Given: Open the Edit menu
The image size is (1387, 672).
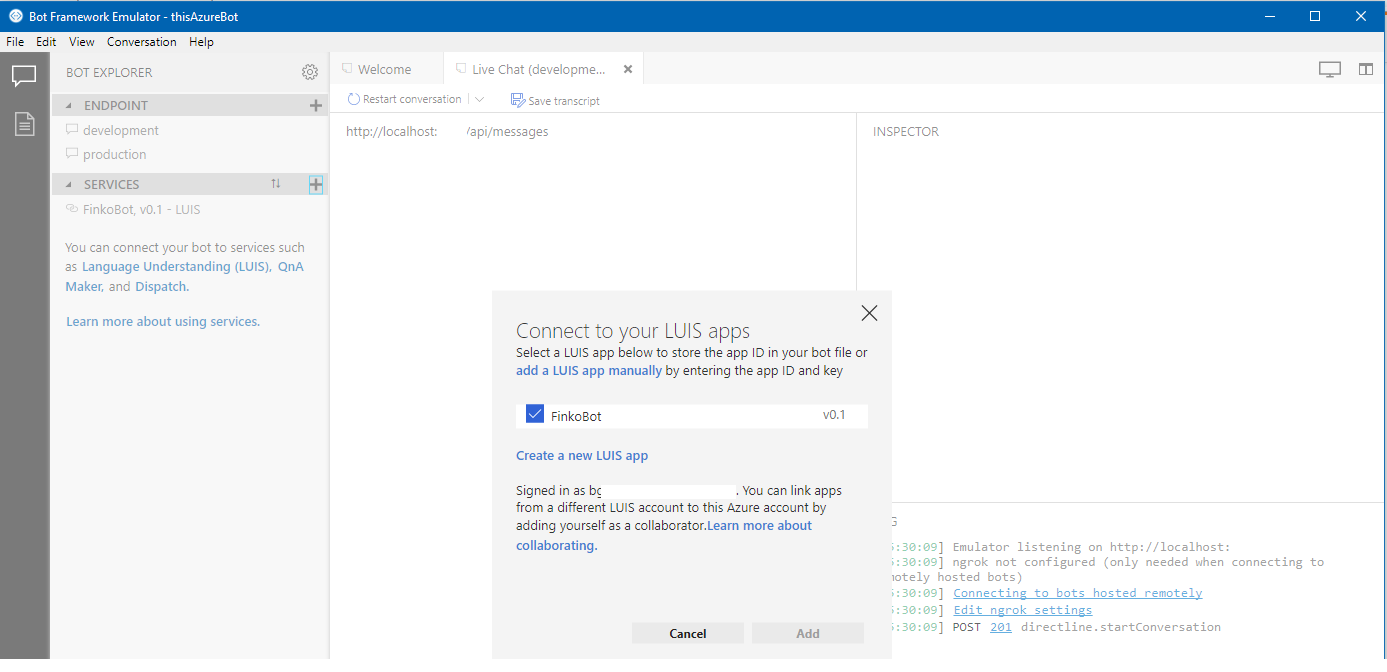Looking at the screenshot, I should coord(46,42).
